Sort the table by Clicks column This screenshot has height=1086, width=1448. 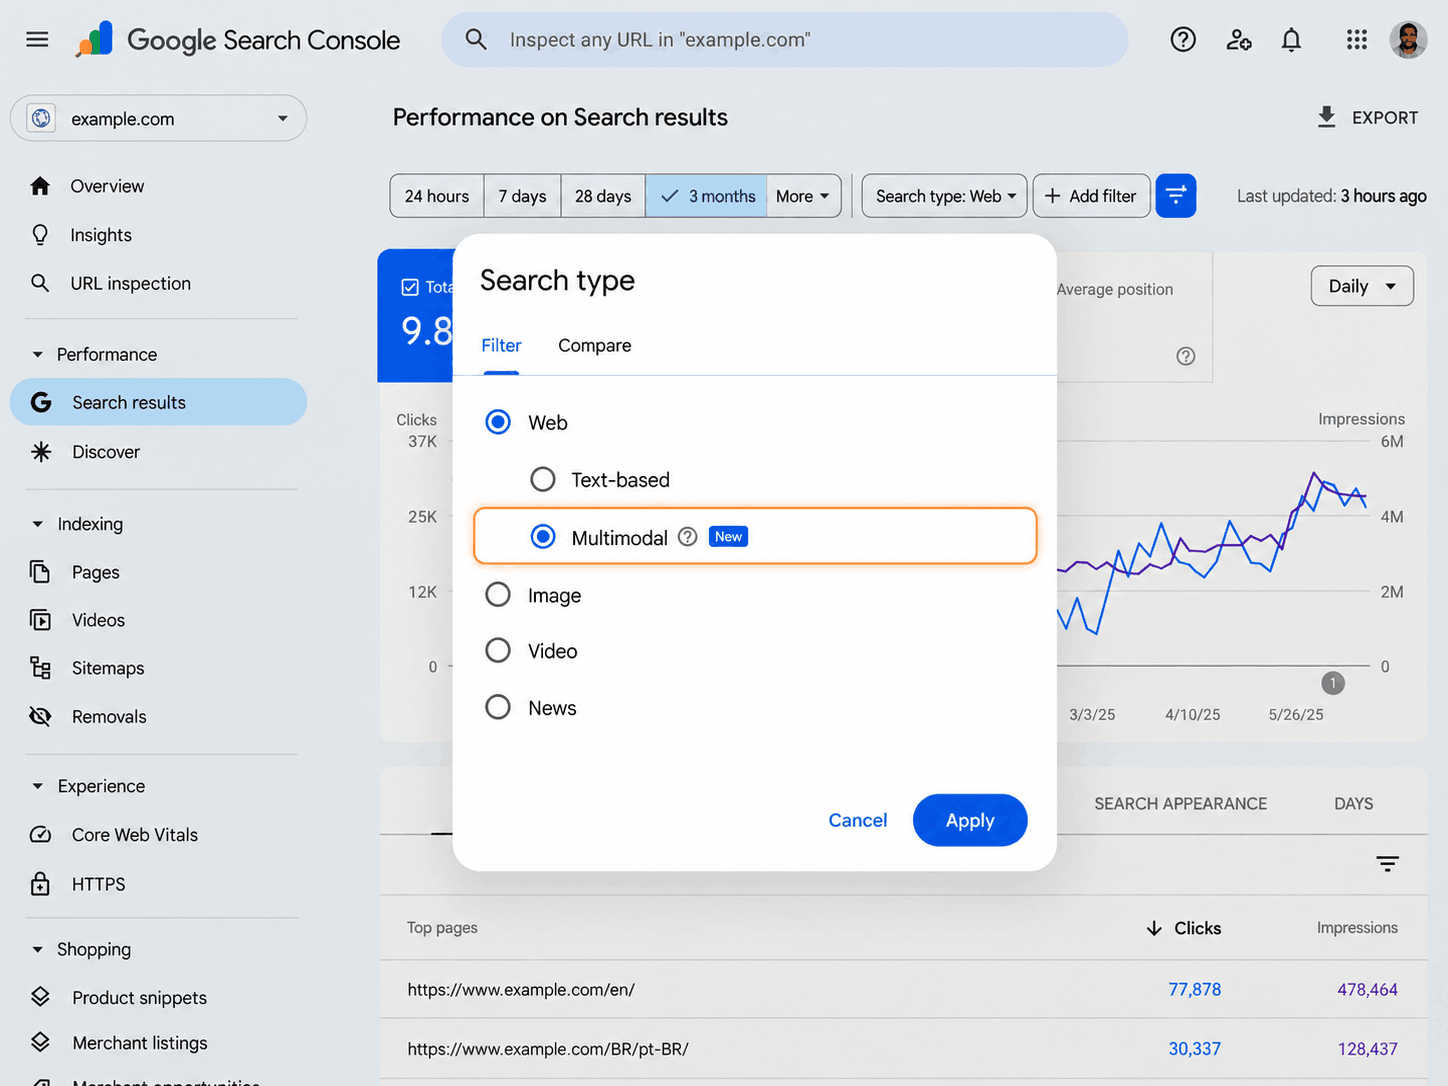(x=1184, y=928)
